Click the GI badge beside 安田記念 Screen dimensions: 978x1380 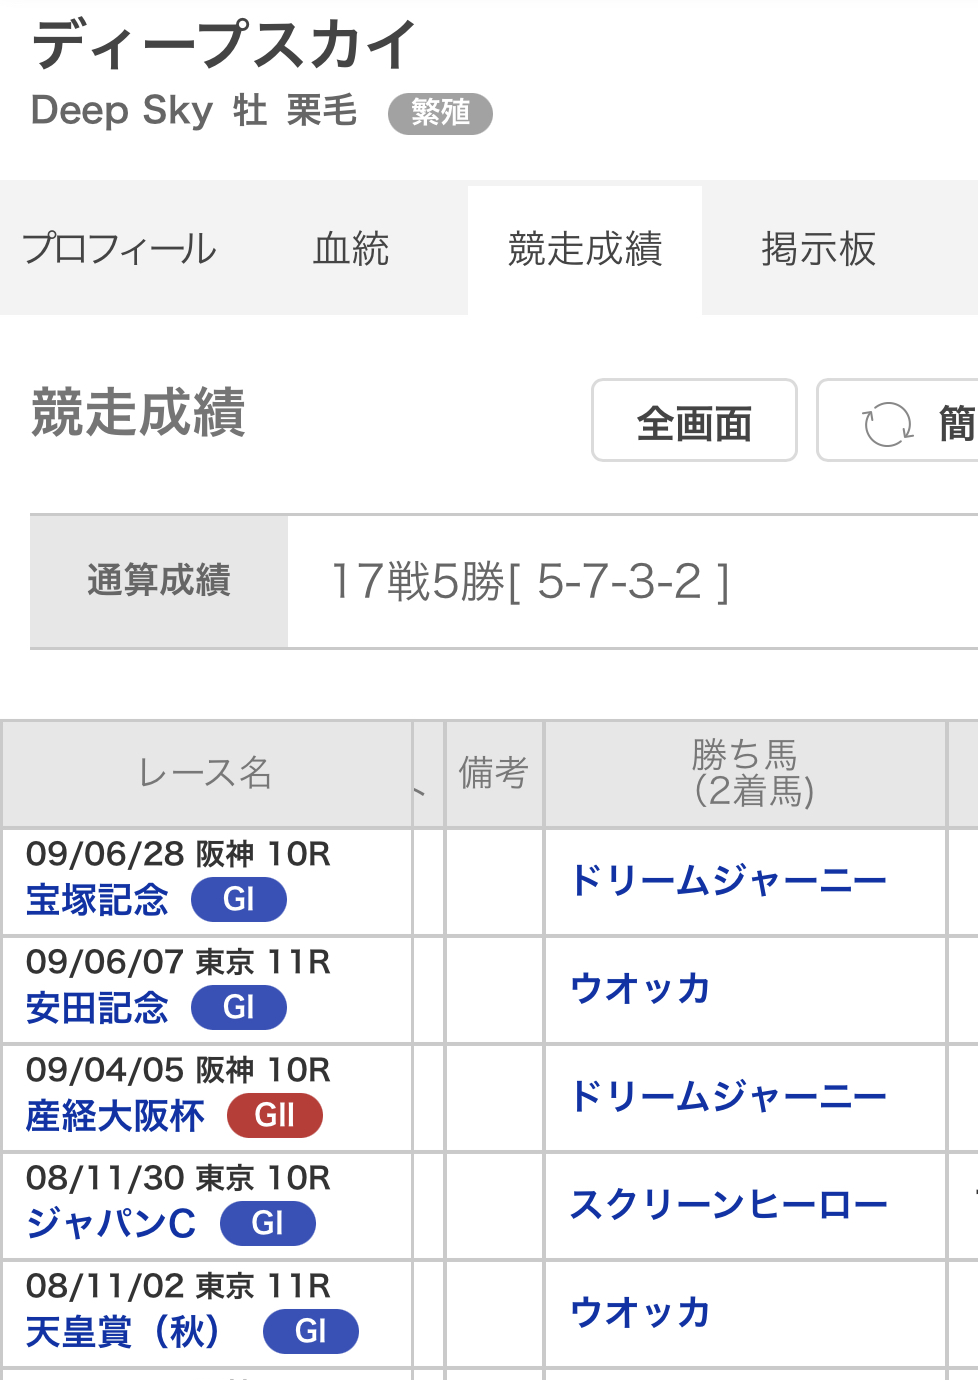click(x=239, y=1007)
